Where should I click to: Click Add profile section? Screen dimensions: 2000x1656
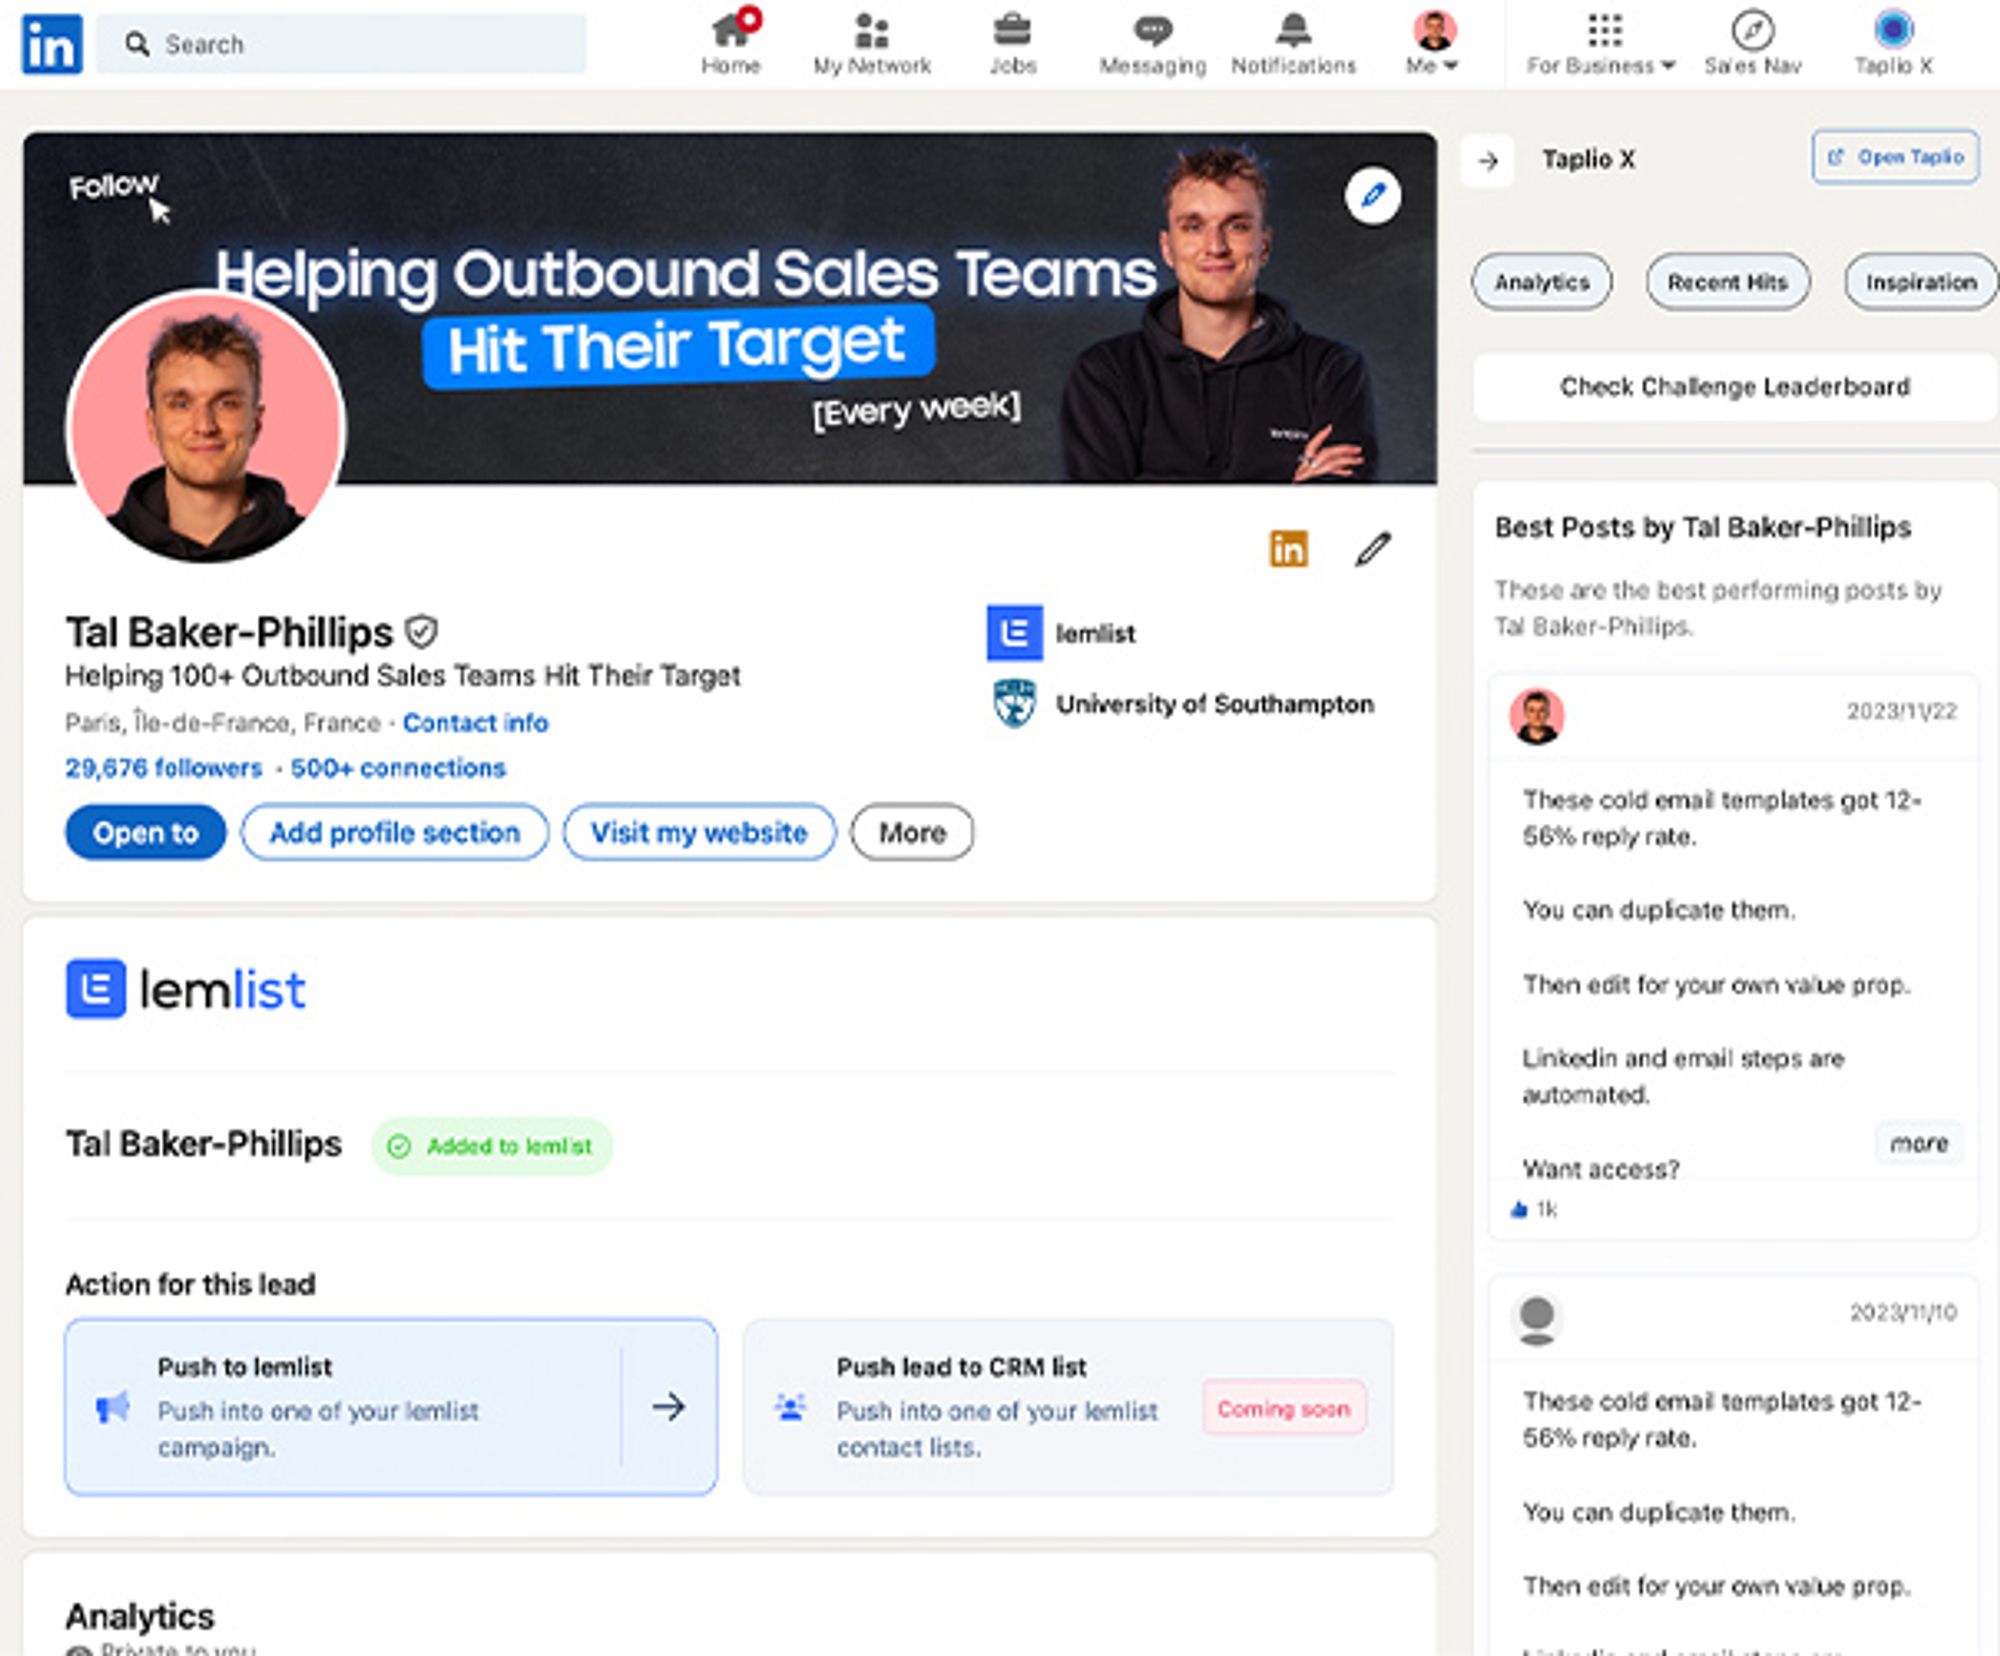point(395,832)
